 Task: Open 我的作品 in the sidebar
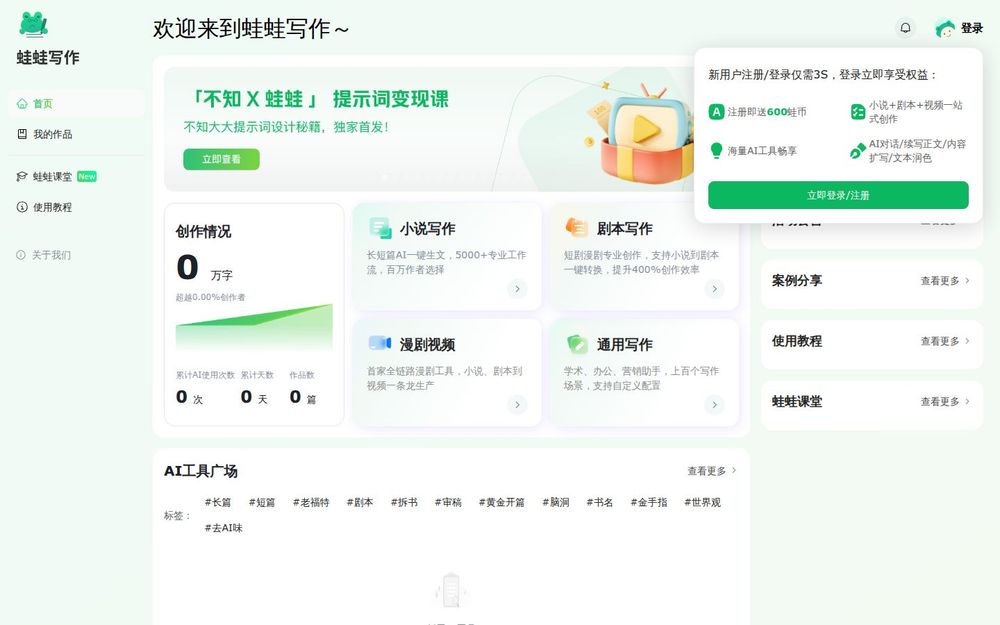click(x=77, y=134)
